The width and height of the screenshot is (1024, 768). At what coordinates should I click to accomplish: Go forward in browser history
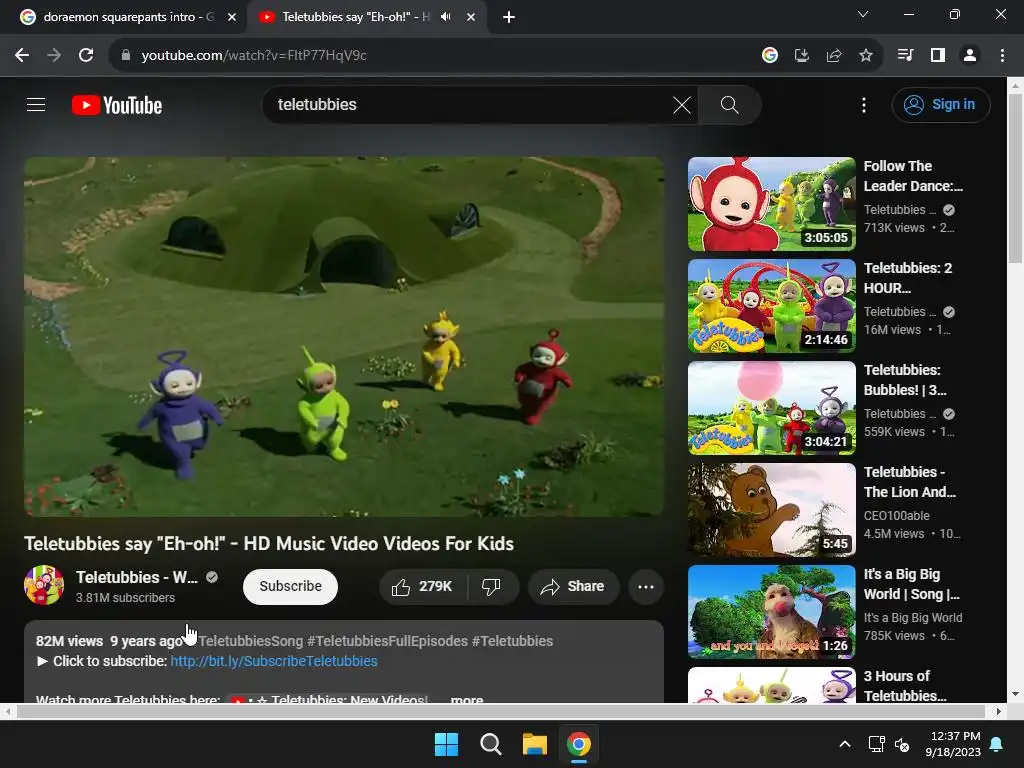[x=54, y=56]
